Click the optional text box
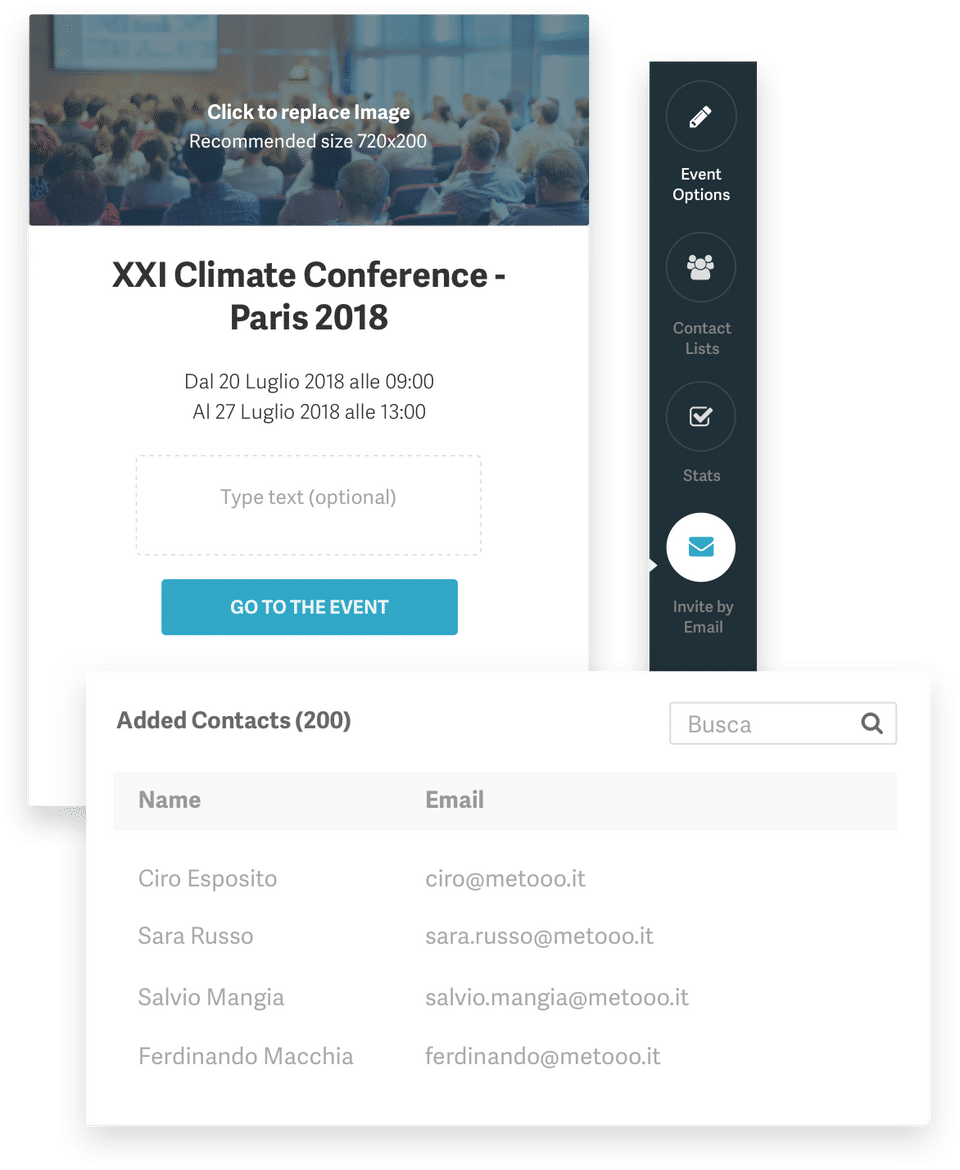This screenshot has height=1170, width=960. (308, 505)
